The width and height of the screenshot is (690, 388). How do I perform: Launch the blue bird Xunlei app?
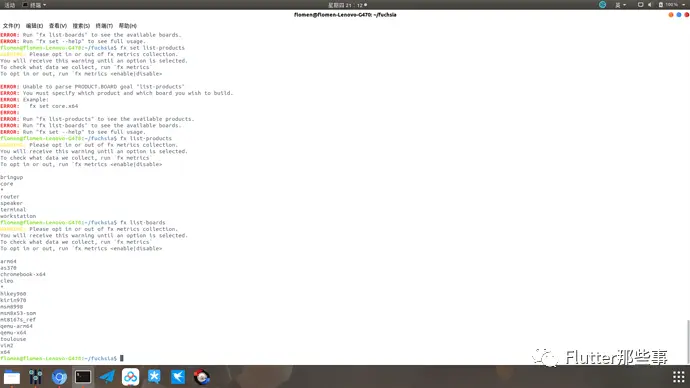178,377
